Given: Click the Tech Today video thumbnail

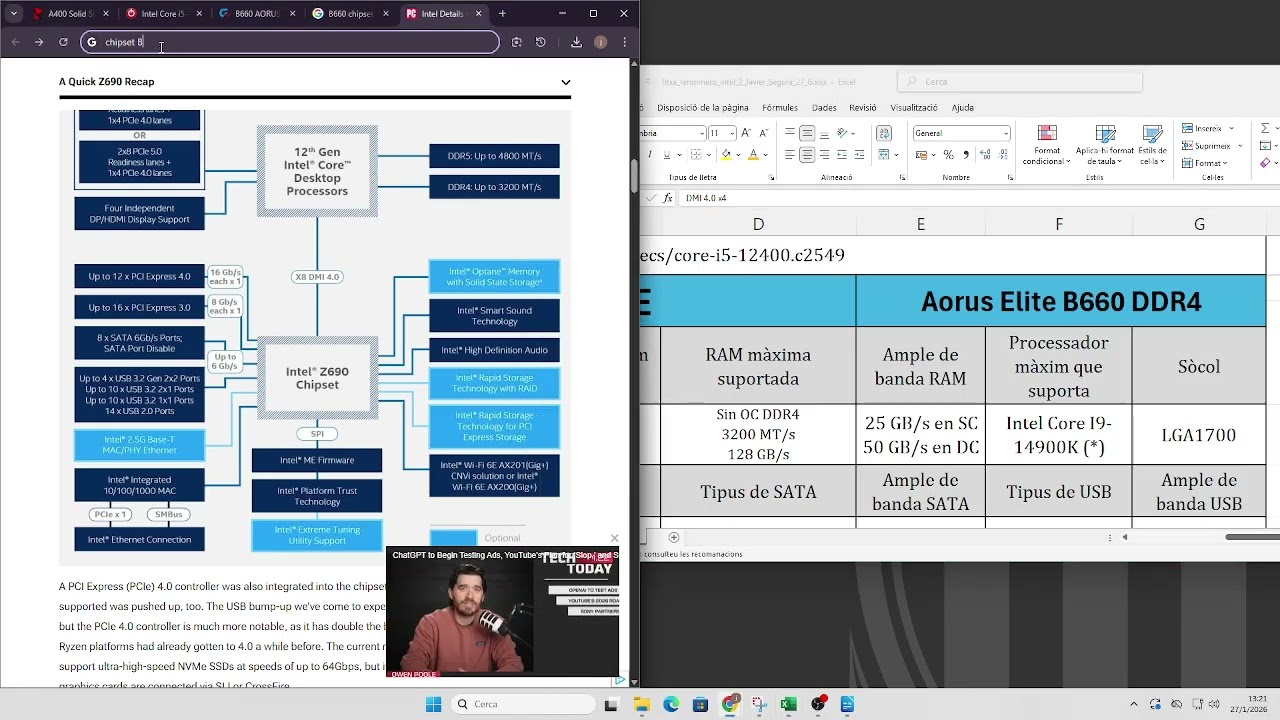Looking at the screenshot, I should (503, 613).
